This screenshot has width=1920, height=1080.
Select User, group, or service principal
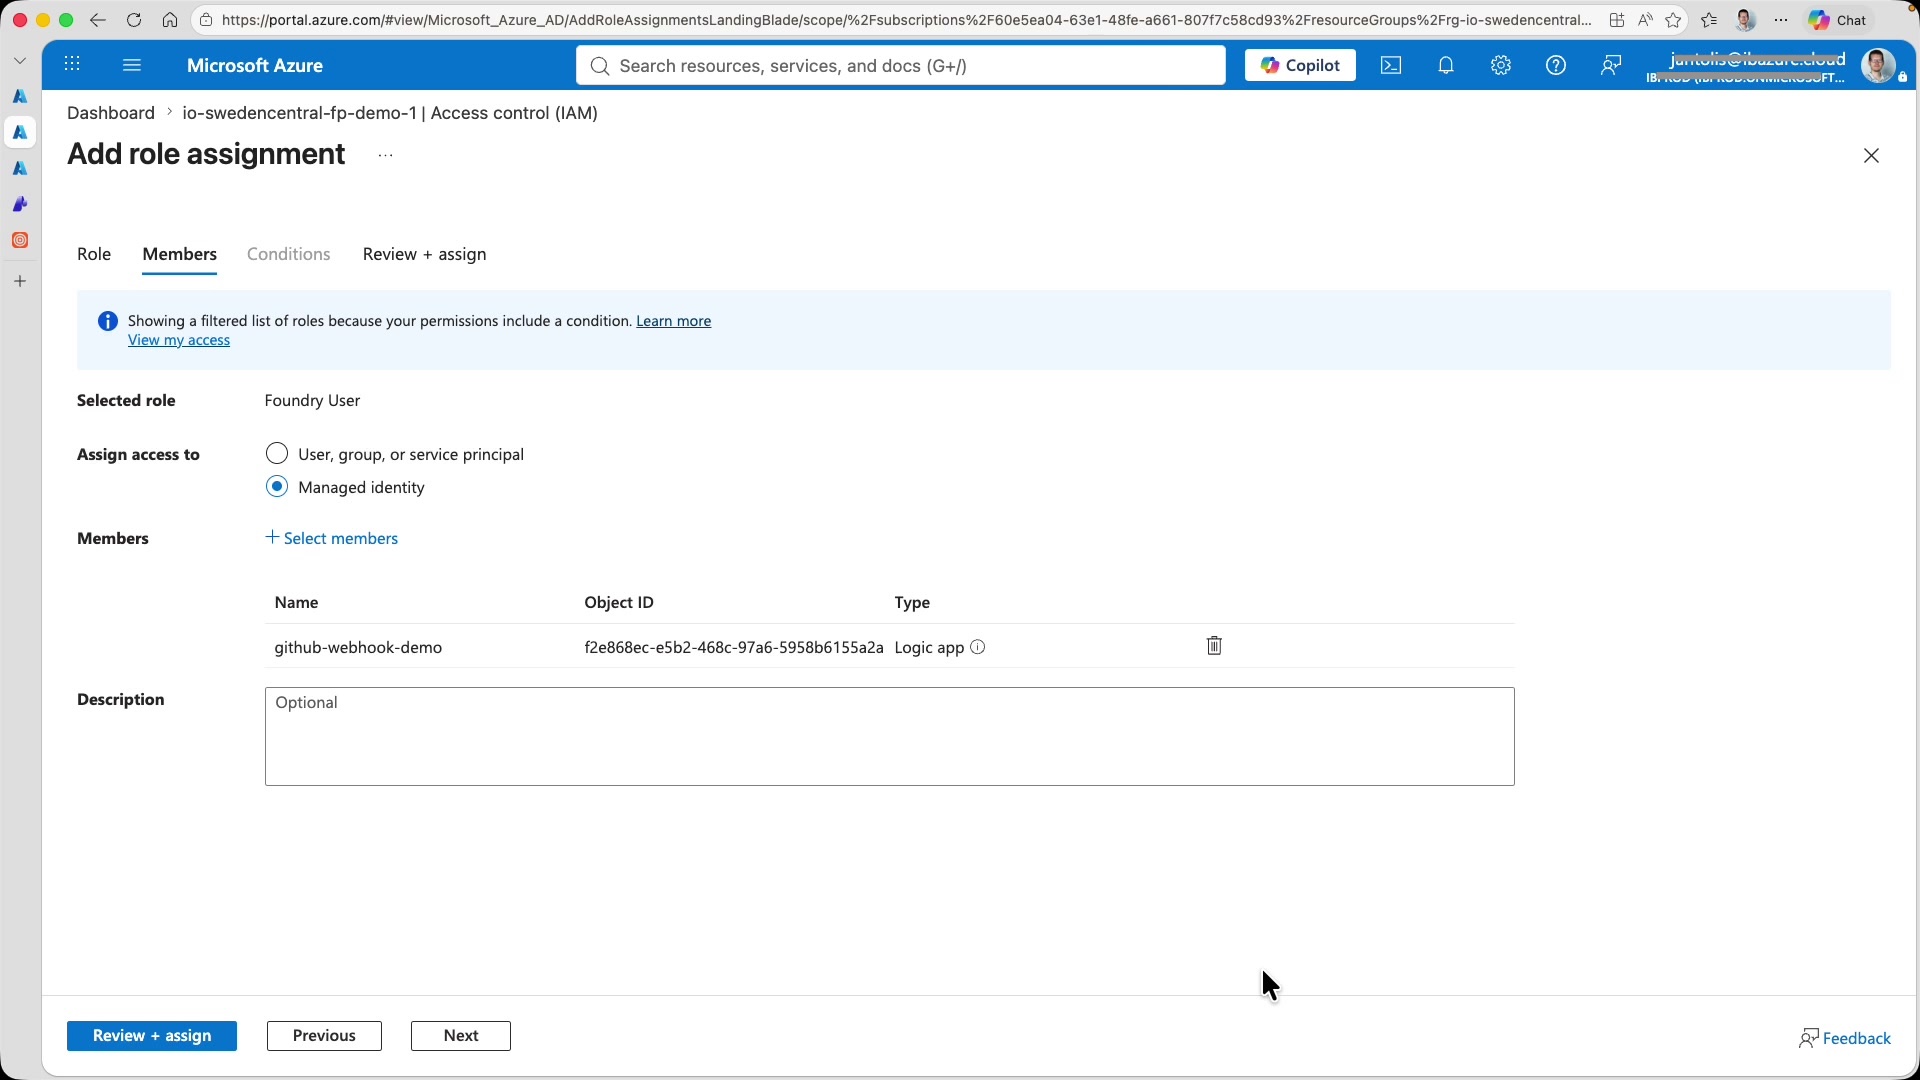tap(277, 454)
